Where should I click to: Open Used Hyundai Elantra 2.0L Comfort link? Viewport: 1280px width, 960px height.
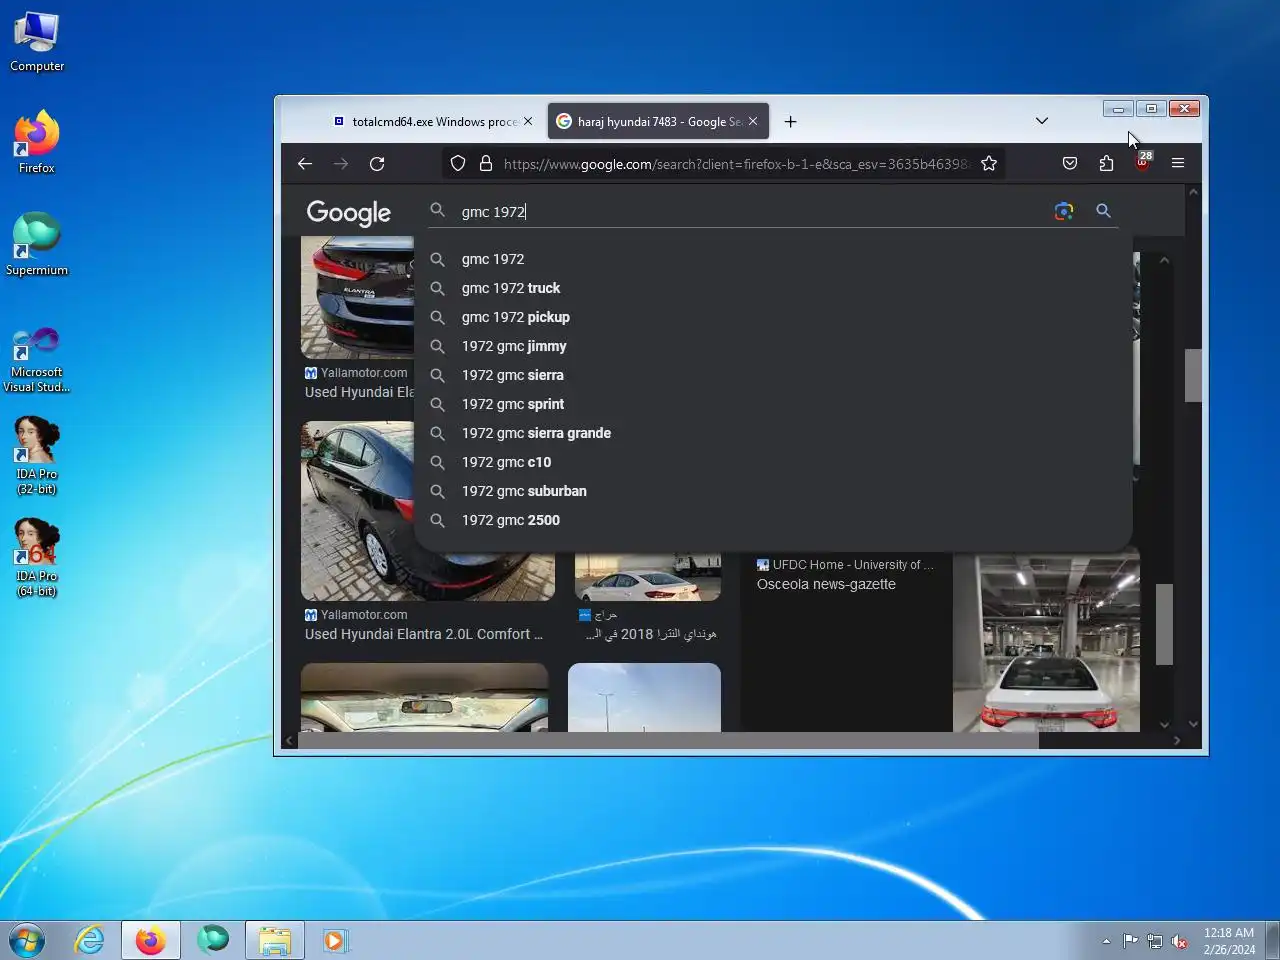[x=424, y=634]
